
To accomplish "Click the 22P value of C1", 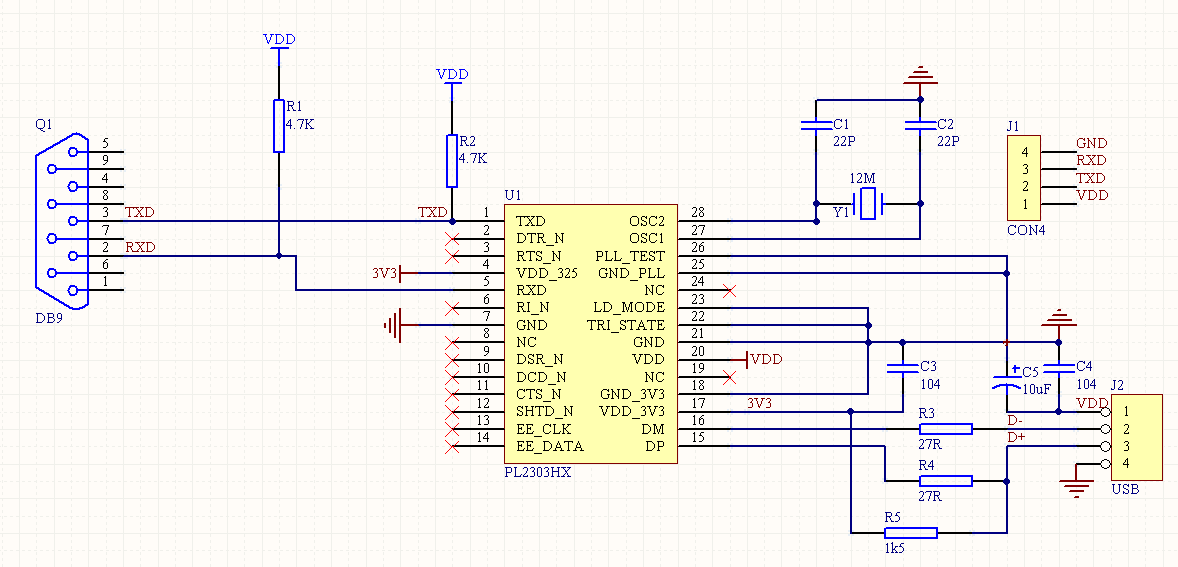I will pos(846,140).
